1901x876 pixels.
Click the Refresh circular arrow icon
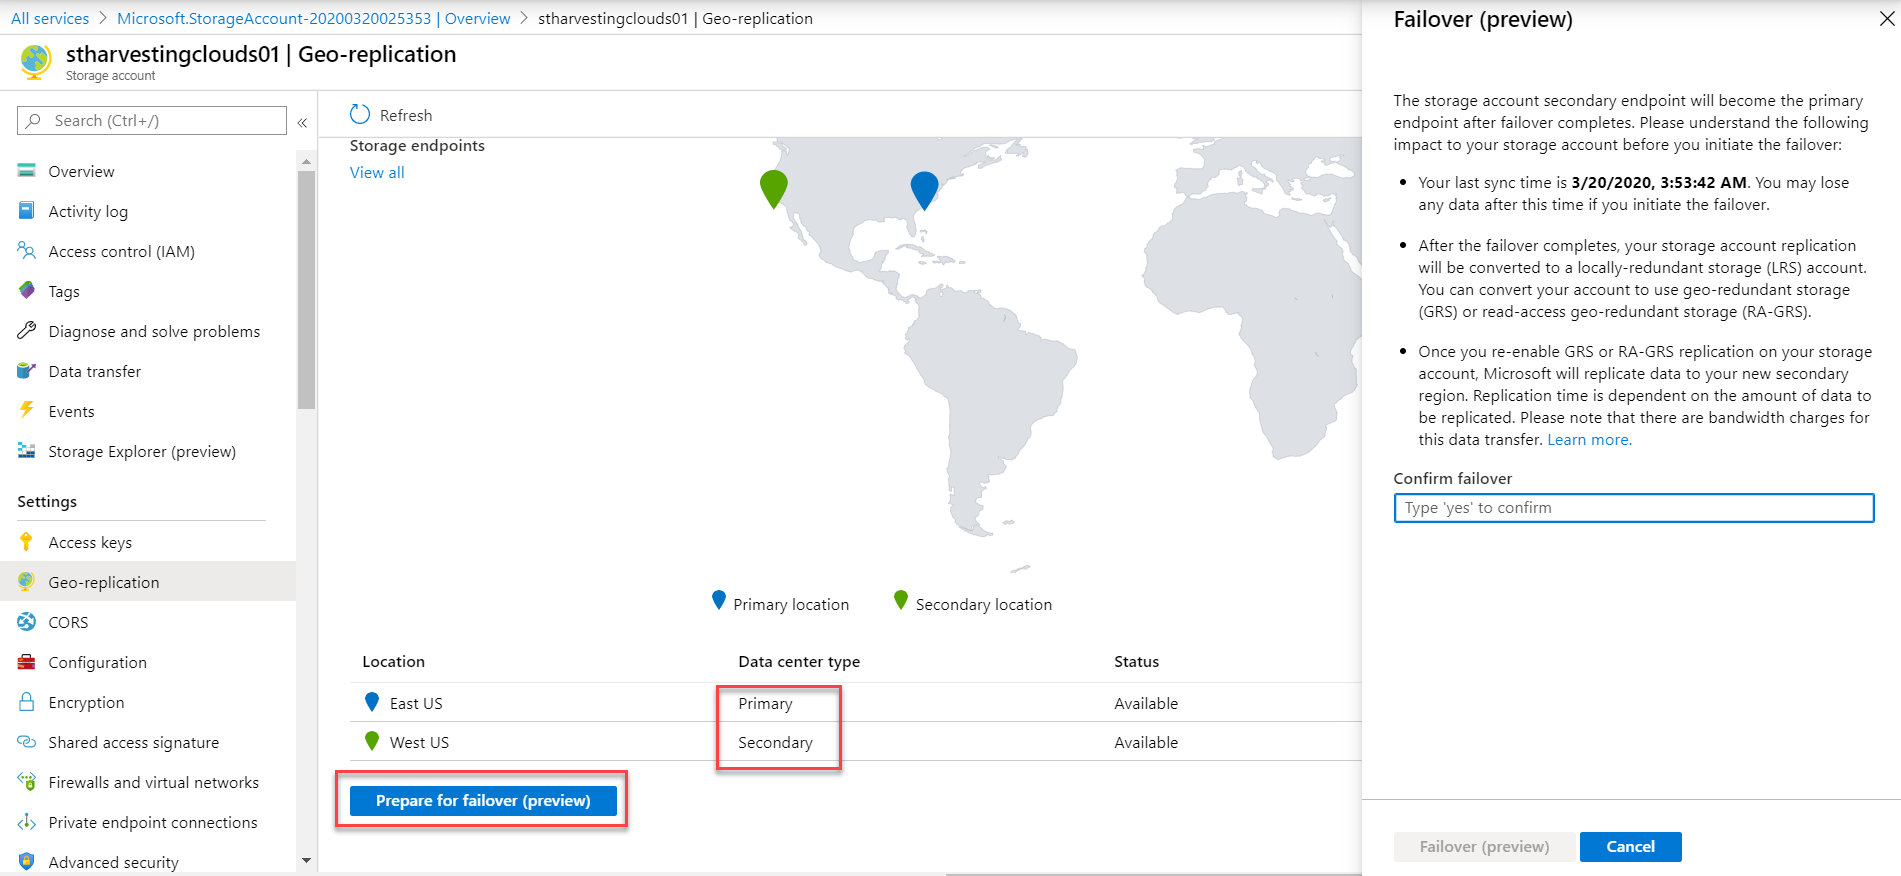click(360, 115)
